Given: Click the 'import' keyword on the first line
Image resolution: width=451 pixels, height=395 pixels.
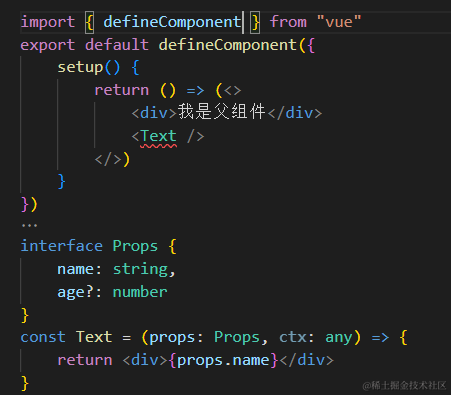Looking at the screenshot, I should 48,22.
